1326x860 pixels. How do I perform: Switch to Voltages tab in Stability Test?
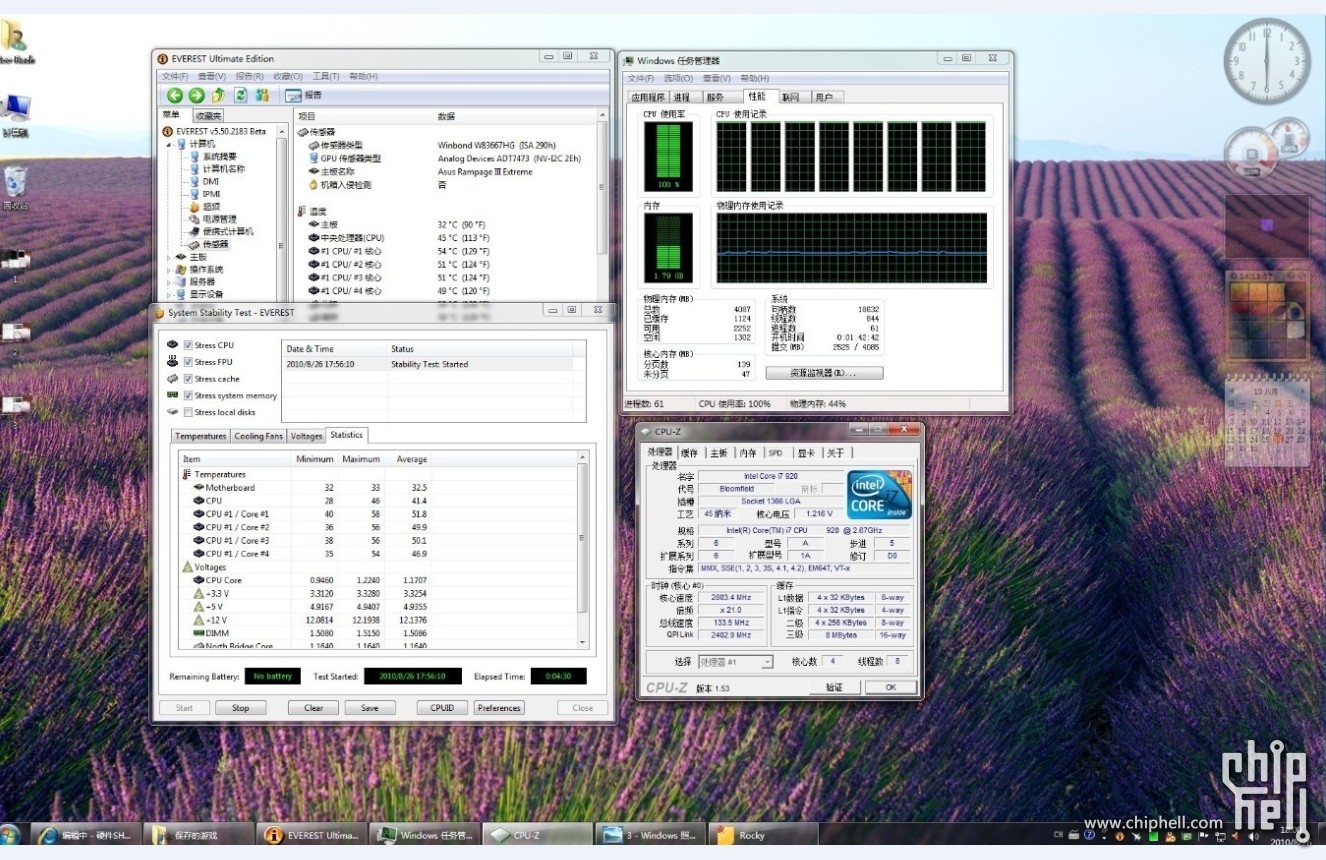(x=307, y=436)
